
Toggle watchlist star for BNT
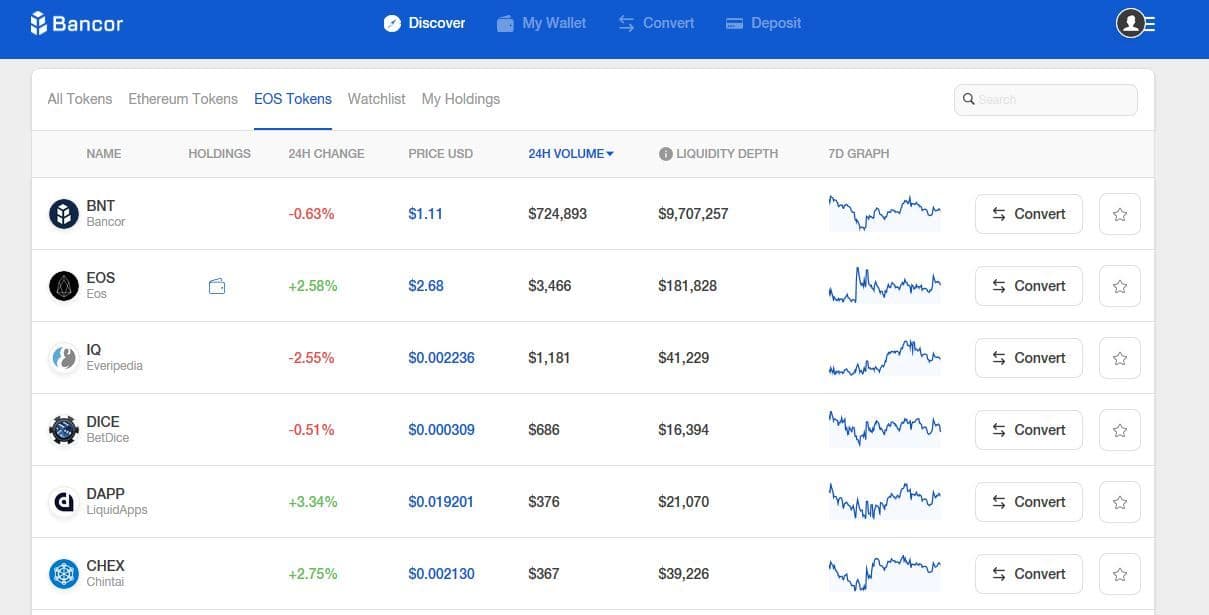point(1119,214)
